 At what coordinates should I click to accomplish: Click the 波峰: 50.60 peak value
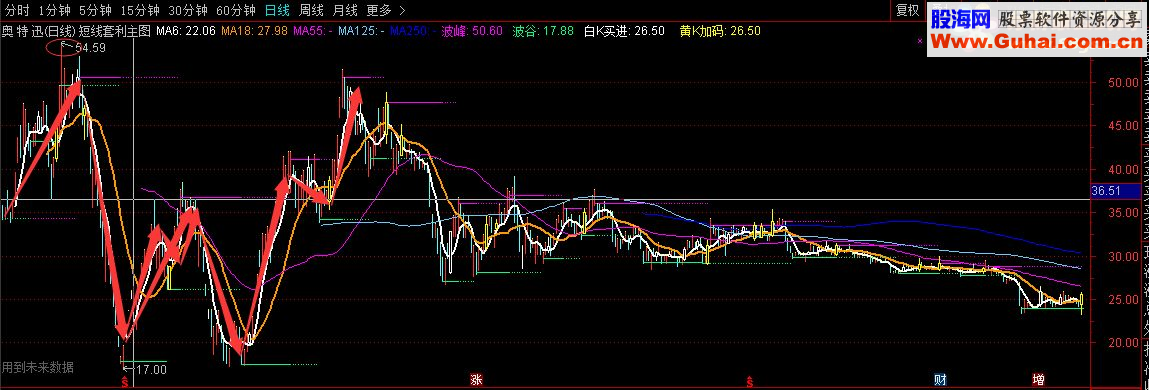pyautogui.click(x=472, y=31)
